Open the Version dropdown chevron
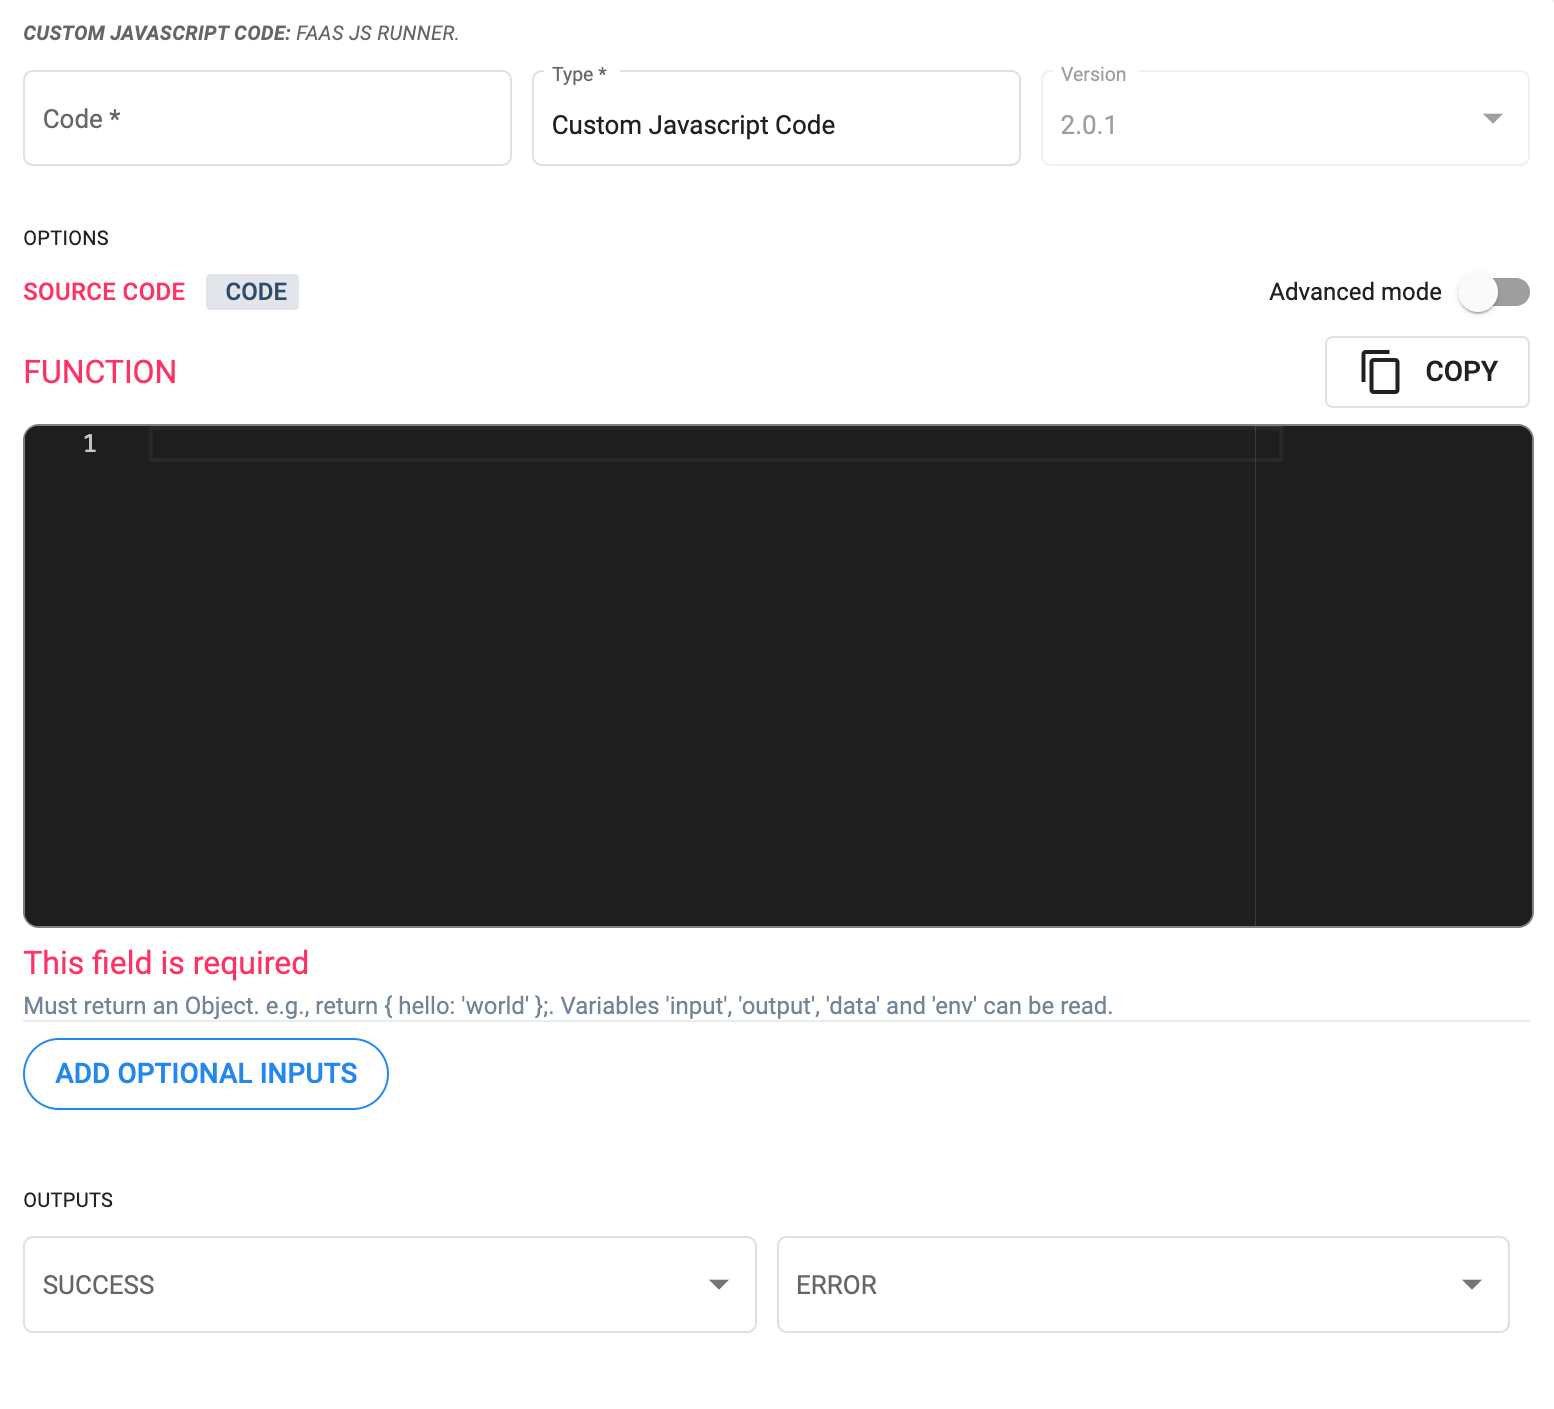Screen dimensions: 1554x1409 [1493, 118]
